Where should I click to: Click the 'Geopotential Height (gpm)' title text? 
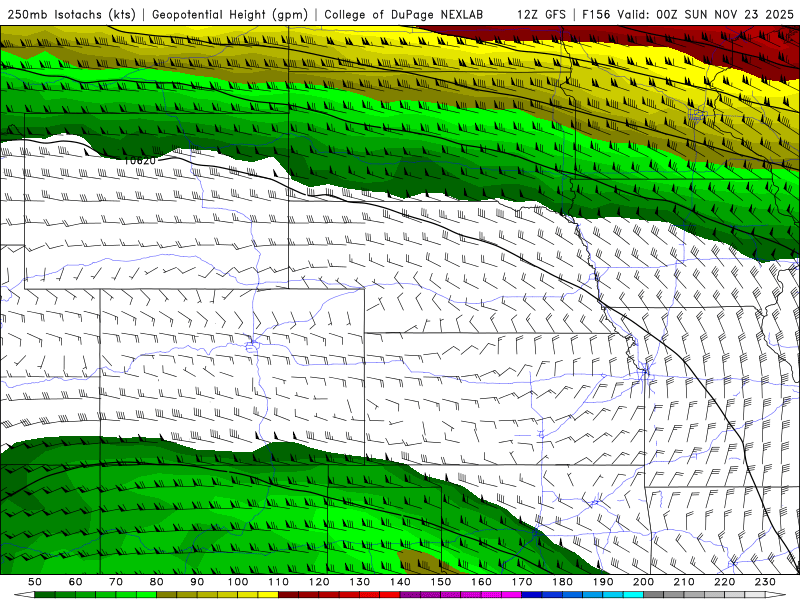[230, 14]
